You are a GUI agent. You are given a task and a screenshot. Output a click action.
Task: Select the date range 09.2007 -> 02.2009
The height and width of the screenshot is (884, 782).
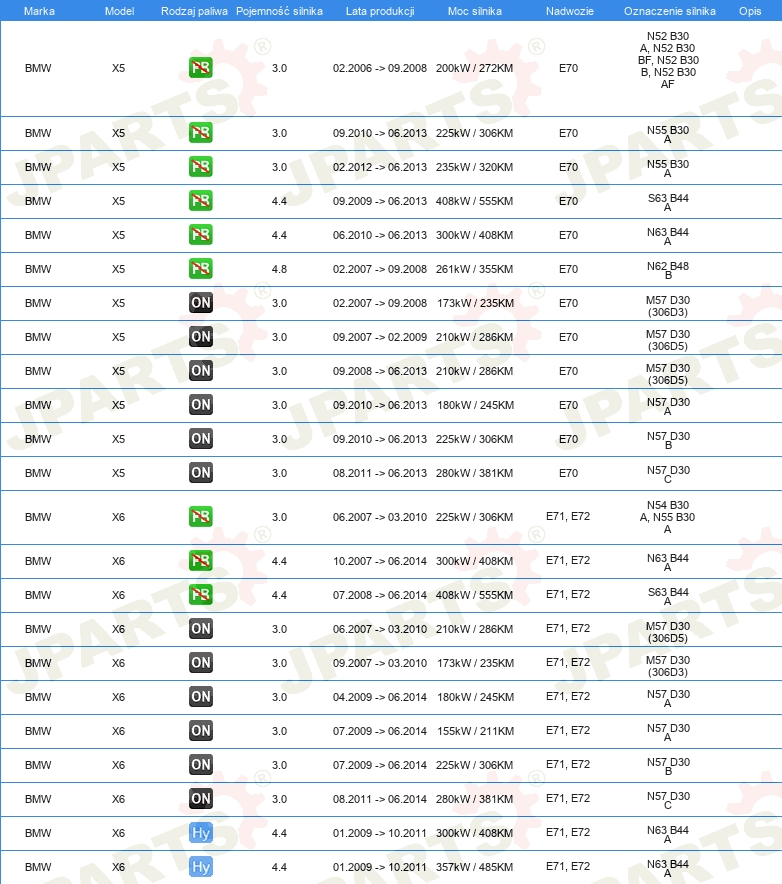pos(380,337)
